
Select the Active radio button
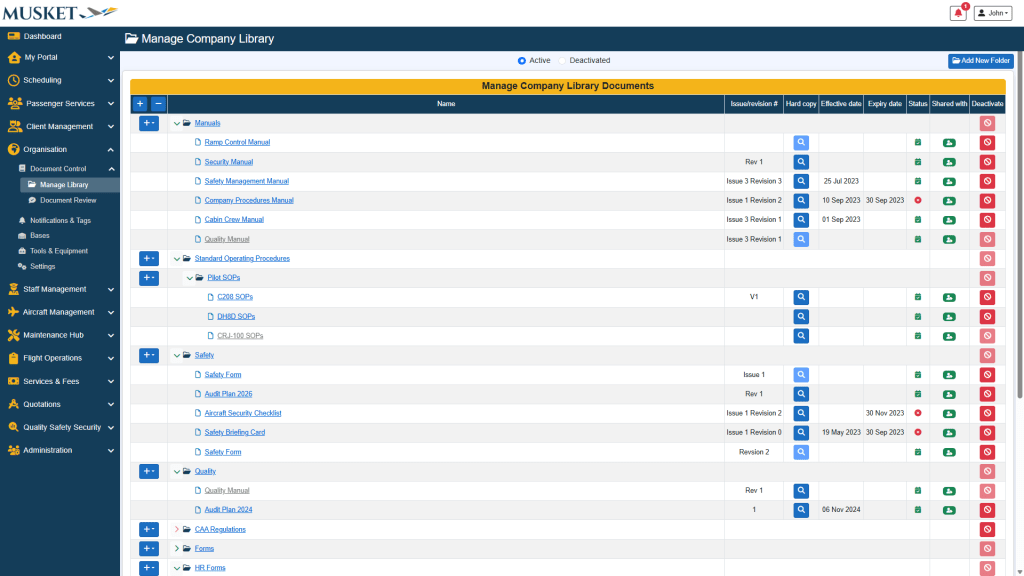pos(522,61)
